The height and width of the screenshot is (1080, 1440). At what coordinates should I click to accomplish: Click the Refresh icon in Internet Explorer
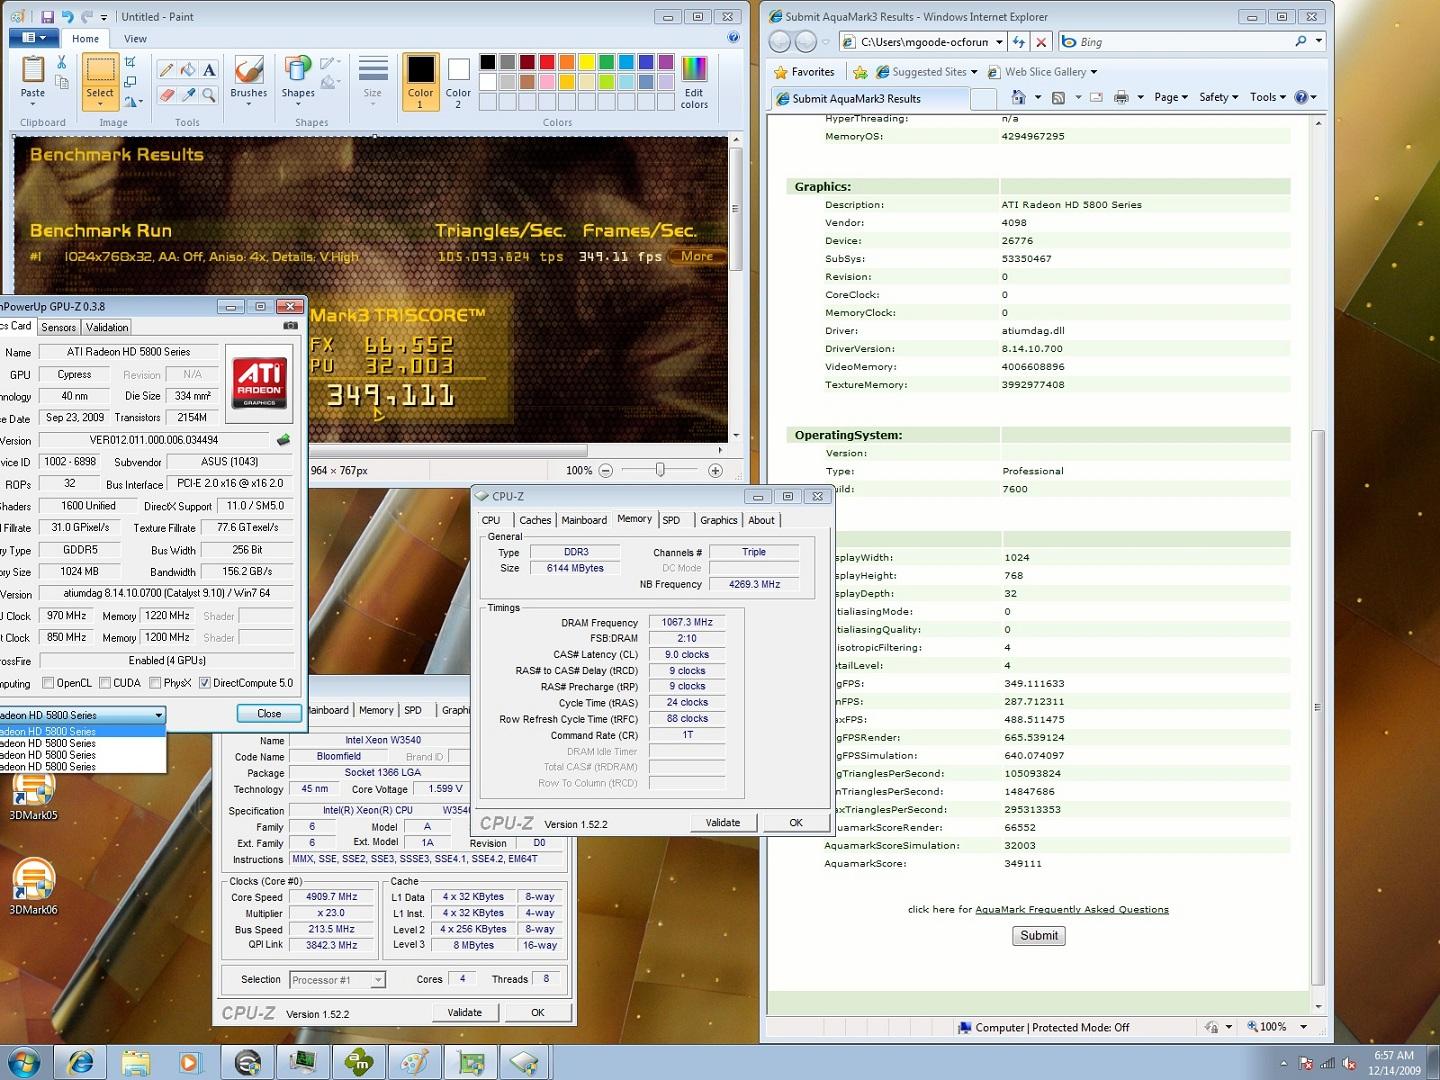point(1019,42)
